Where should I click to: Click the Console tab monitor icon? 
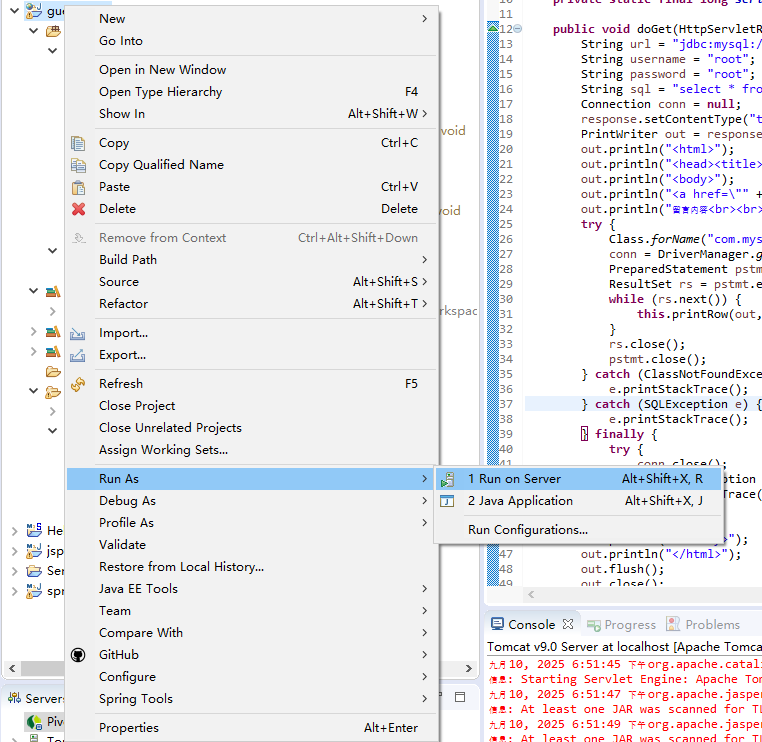[x=497, y=624]
